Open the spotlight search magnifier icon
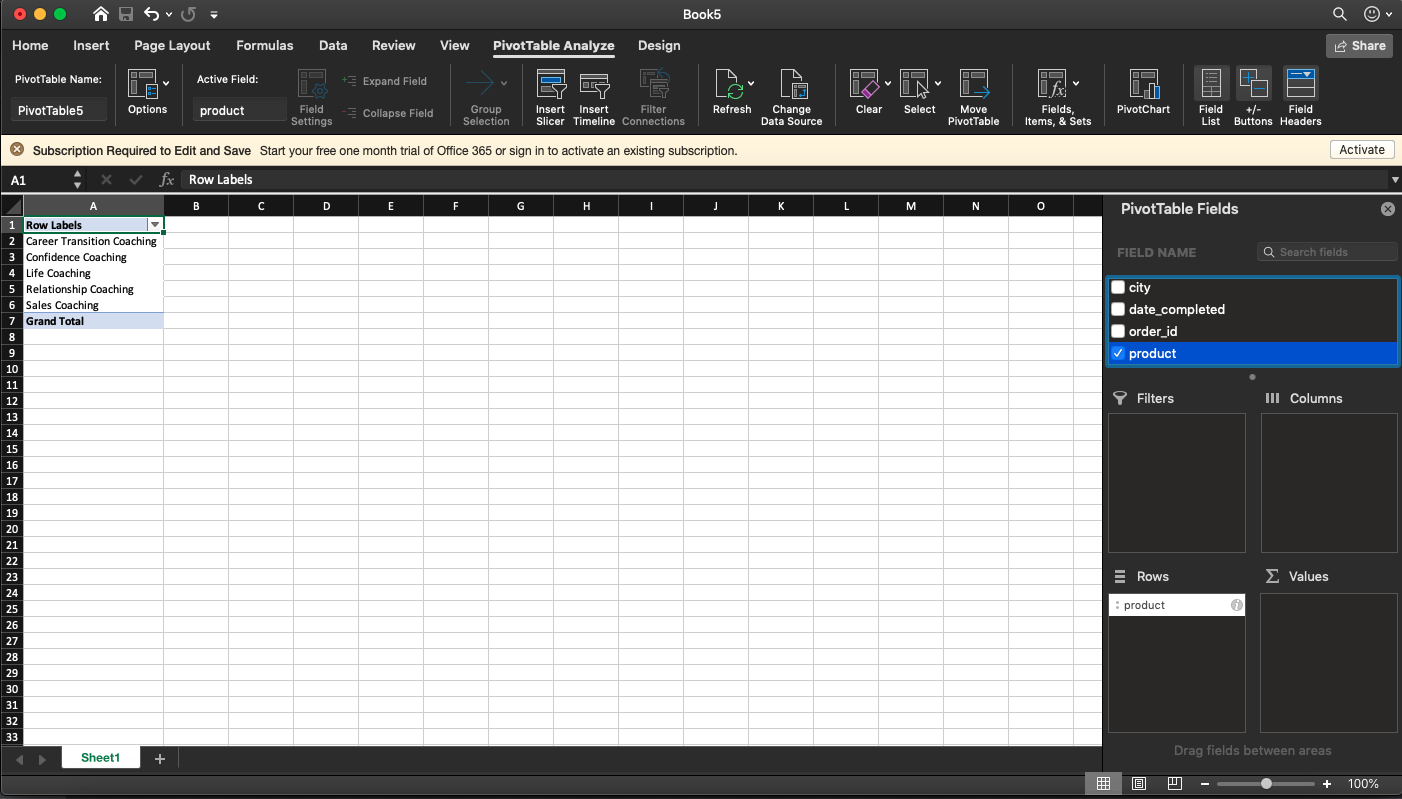Viewport: 1402px width, 799px height. coord(1340,14)
